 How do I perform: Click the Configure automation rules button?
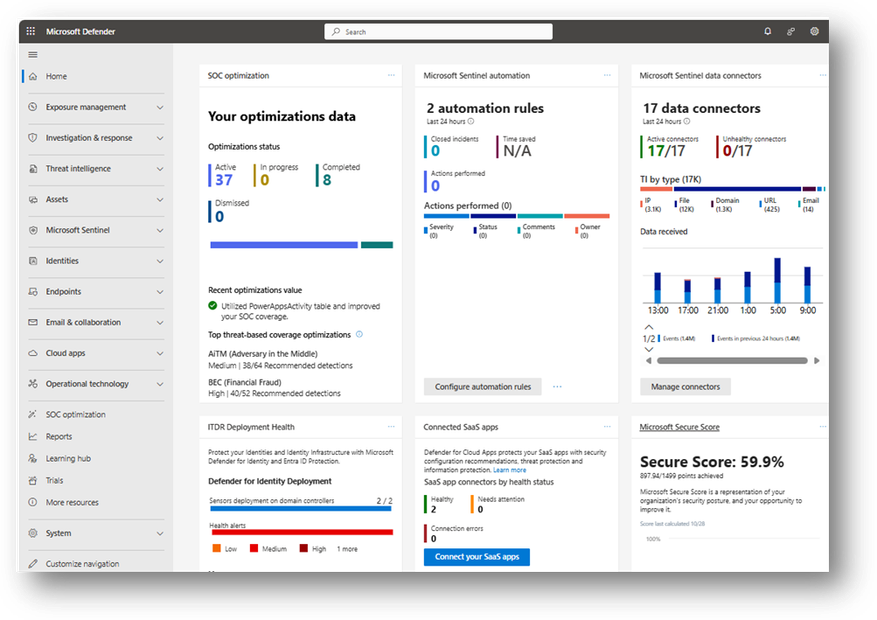(x=483, y=386)
